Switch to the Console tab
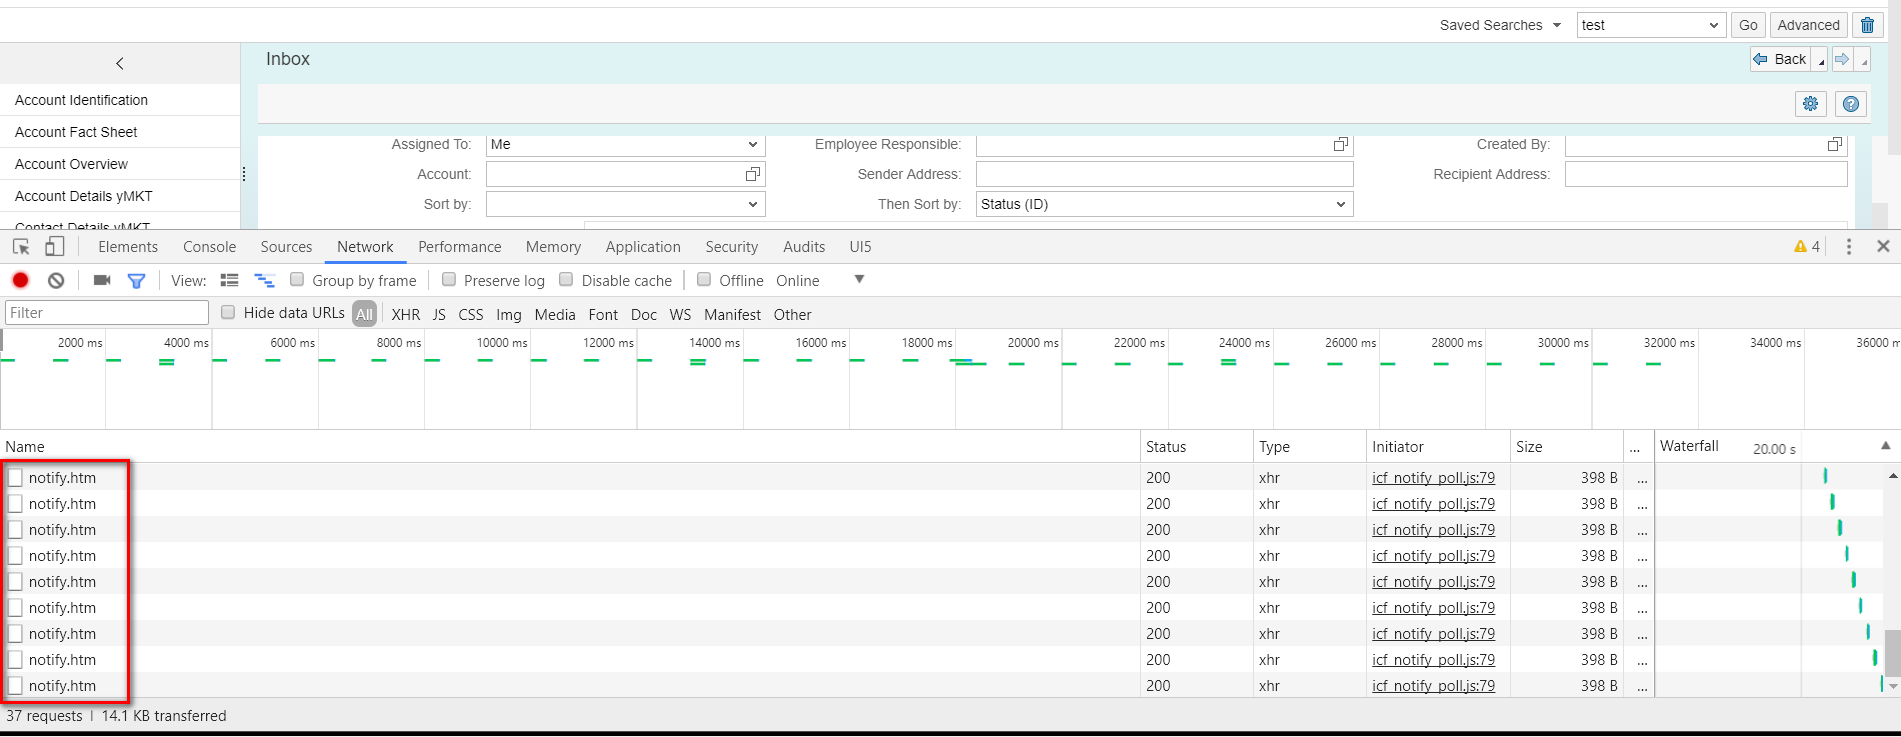Image resolution: width=1901 pixels, height=737 pixels. (x=209, y=247)
